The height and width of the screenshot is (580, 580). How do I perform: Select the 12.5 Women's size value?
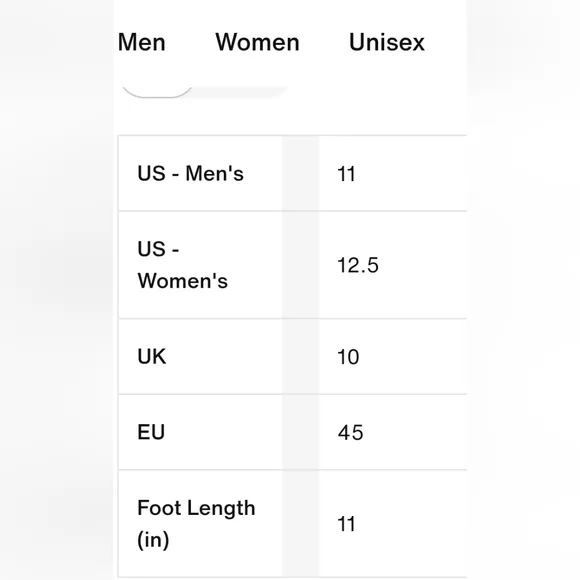coord(358,265)
